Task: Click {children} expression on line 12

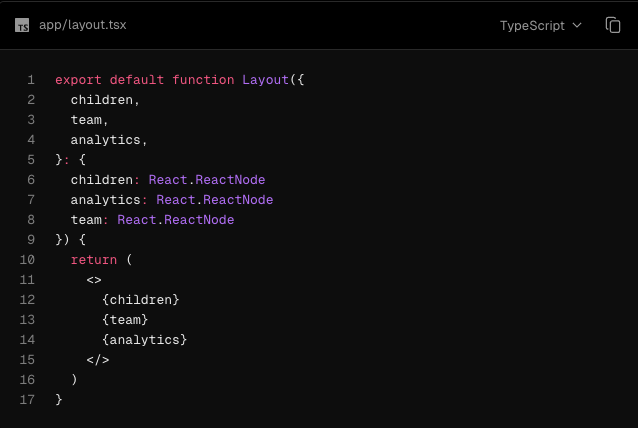Action: tap(140, 300)
